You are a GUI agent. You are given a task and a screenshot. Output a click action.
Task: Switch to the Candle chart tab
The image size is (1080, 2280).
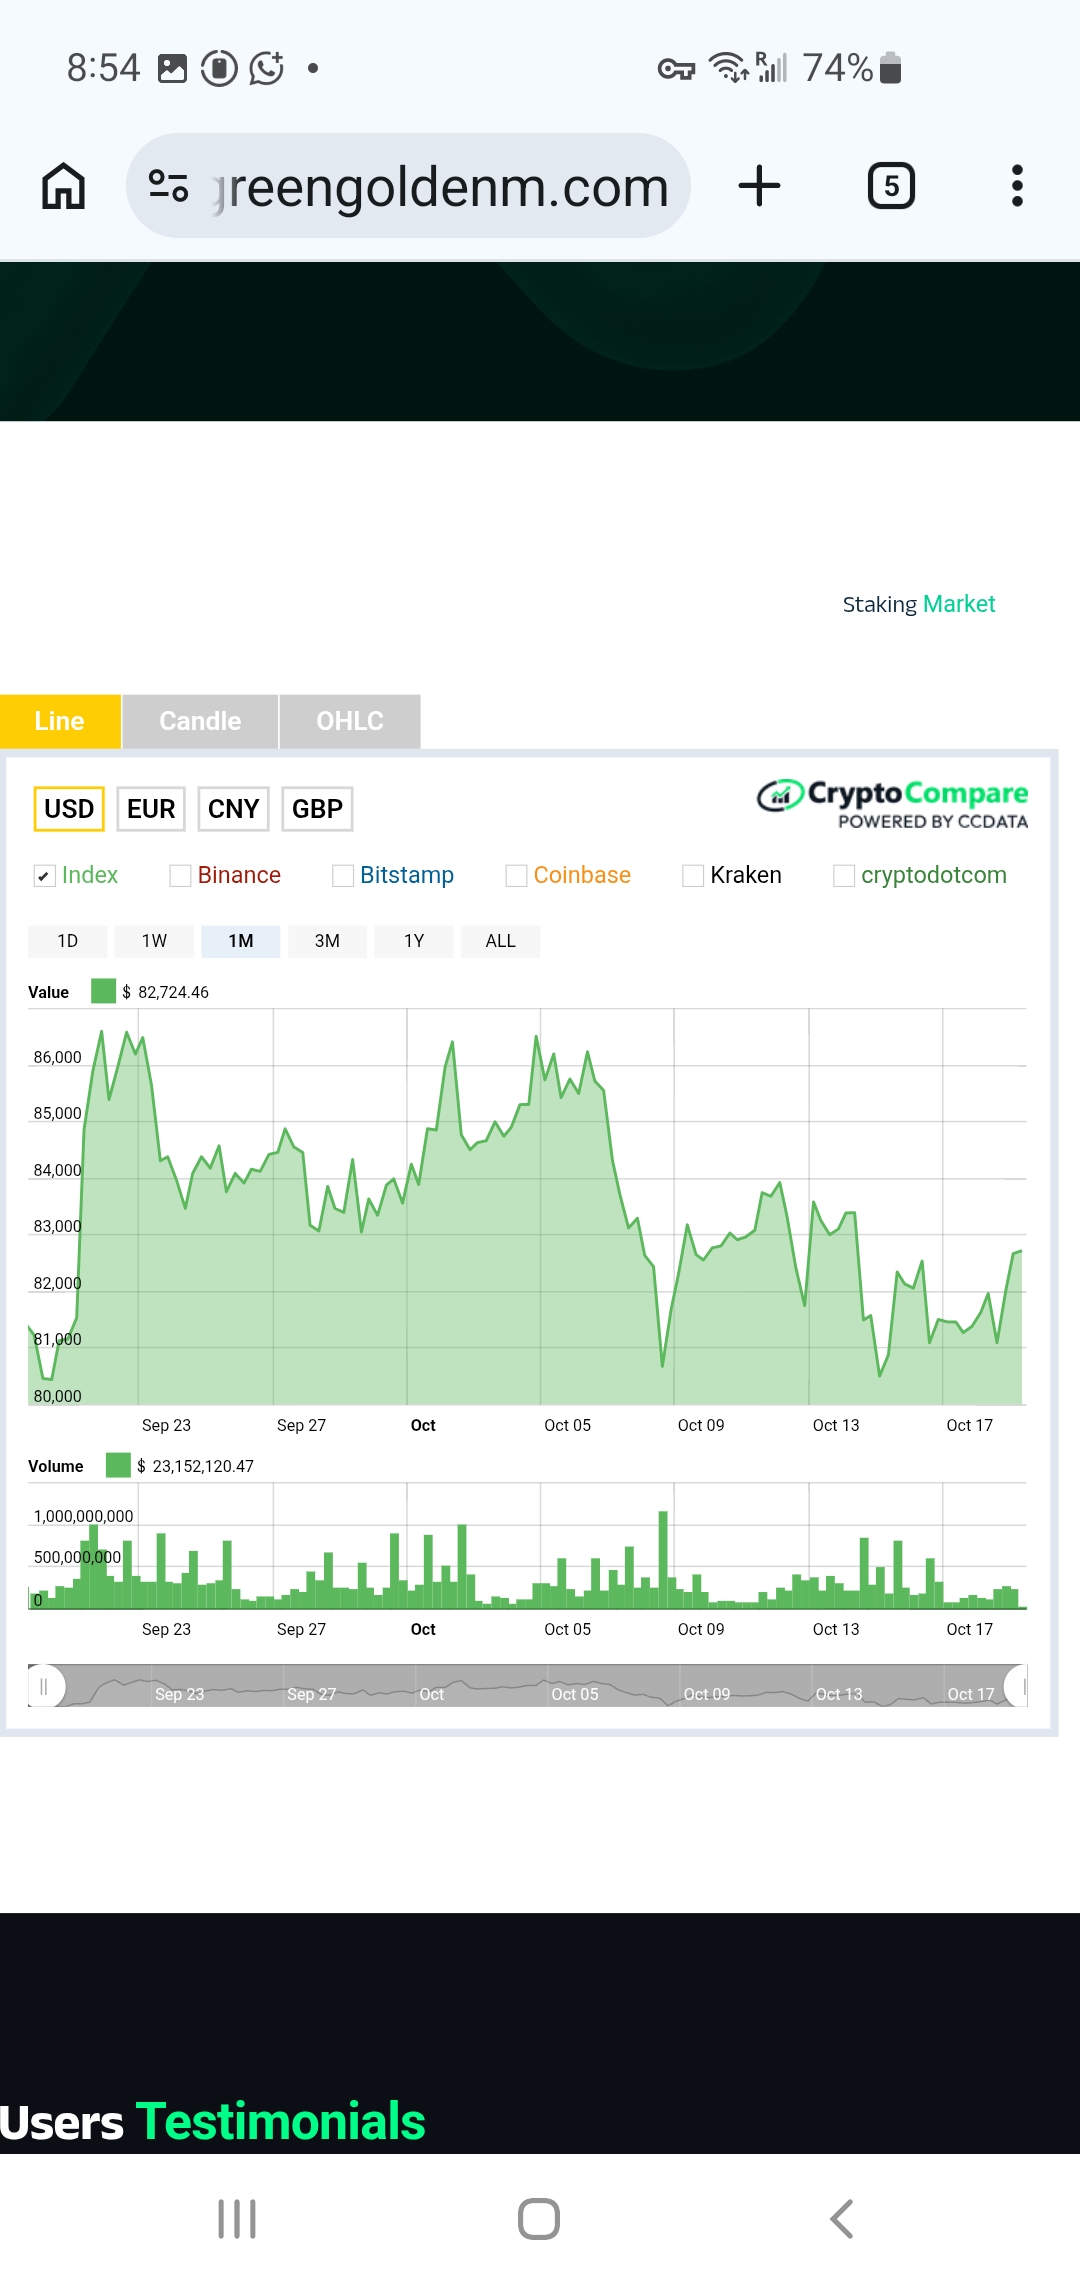coord(200,721)
